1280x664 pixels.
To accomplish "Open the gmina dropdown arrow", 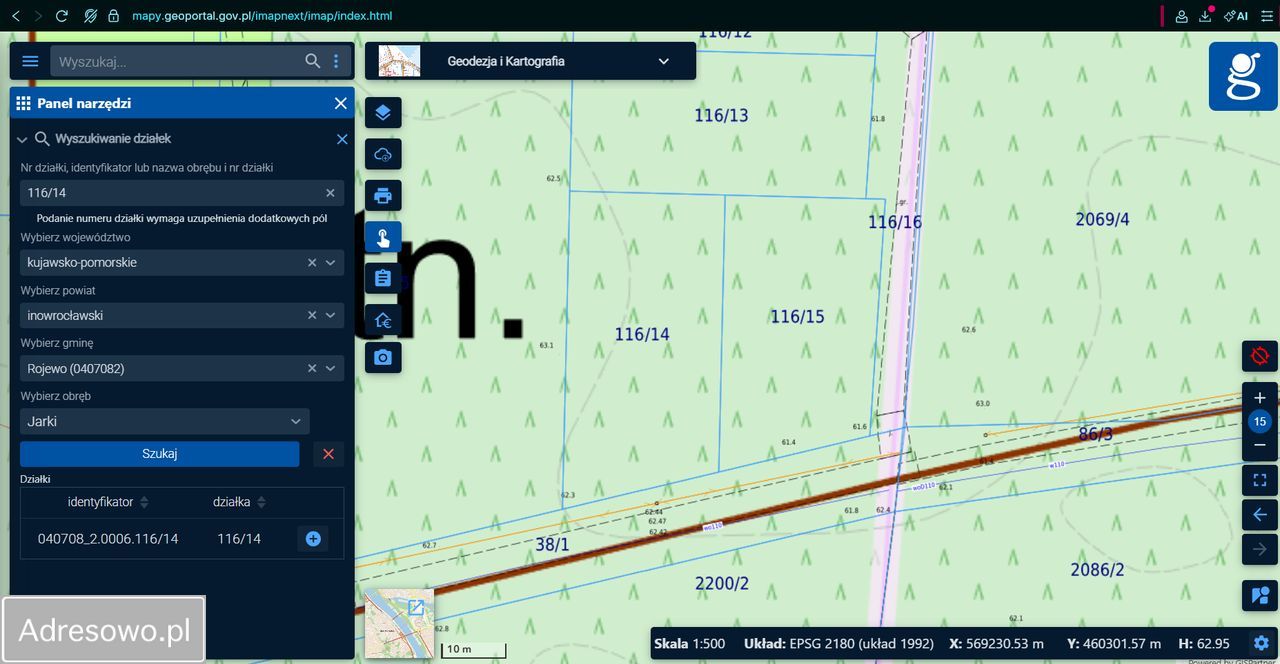I will click(331, 368).
